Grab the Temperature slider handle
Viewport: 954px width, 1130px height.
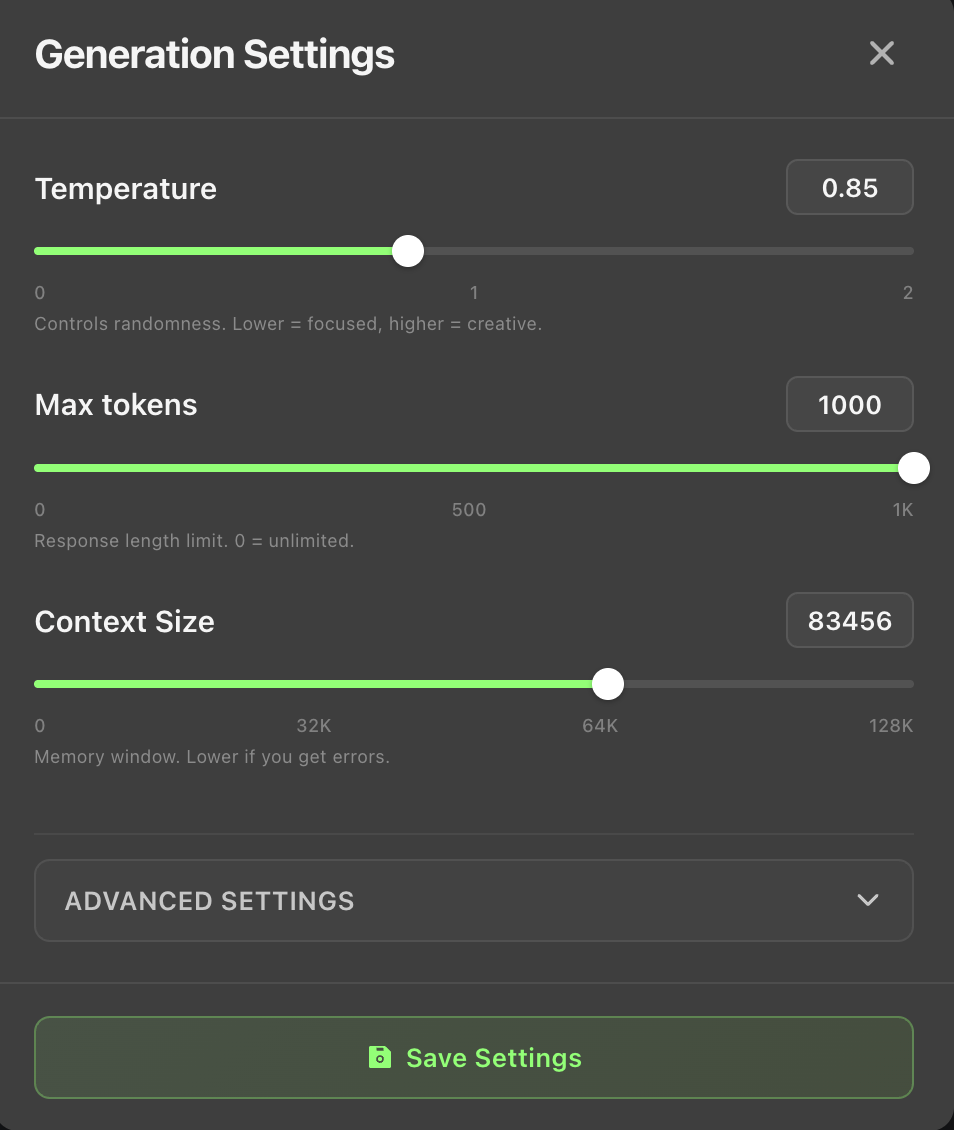point(408,251)
